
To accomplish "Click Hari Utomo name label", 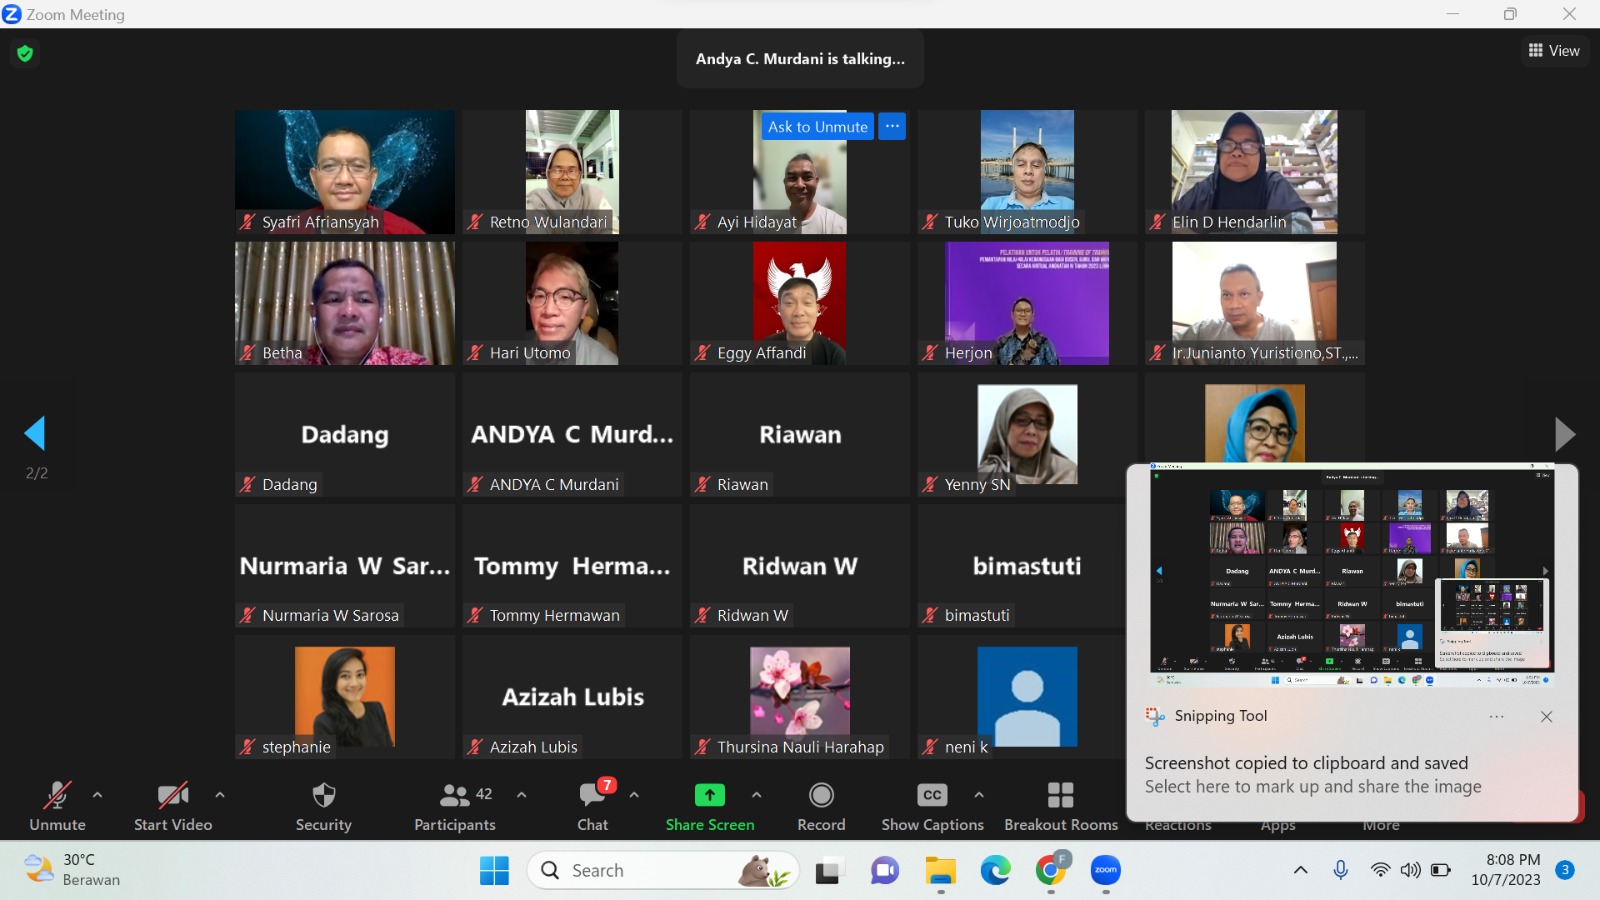I will 530,353.
